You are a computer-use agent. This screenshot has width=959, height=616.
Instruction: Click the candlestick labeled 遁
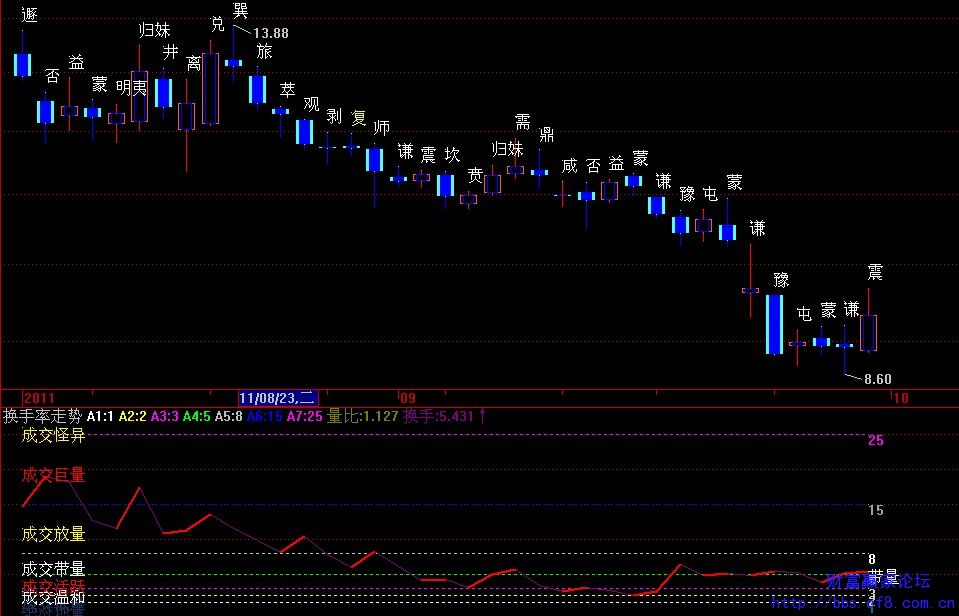(x=22, y=65)
